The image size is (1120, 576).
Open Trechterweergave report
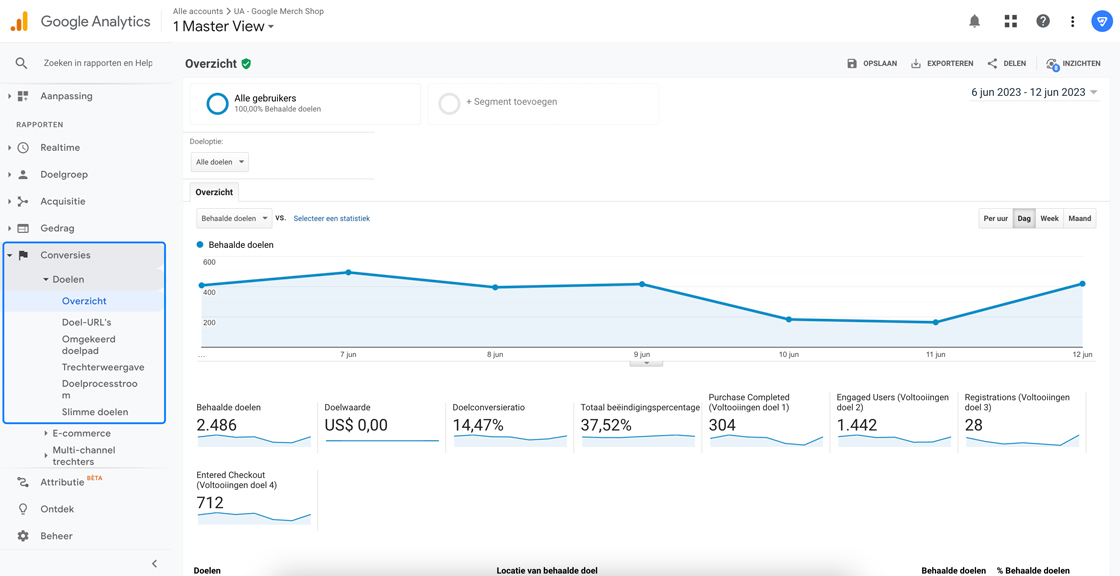103,367
